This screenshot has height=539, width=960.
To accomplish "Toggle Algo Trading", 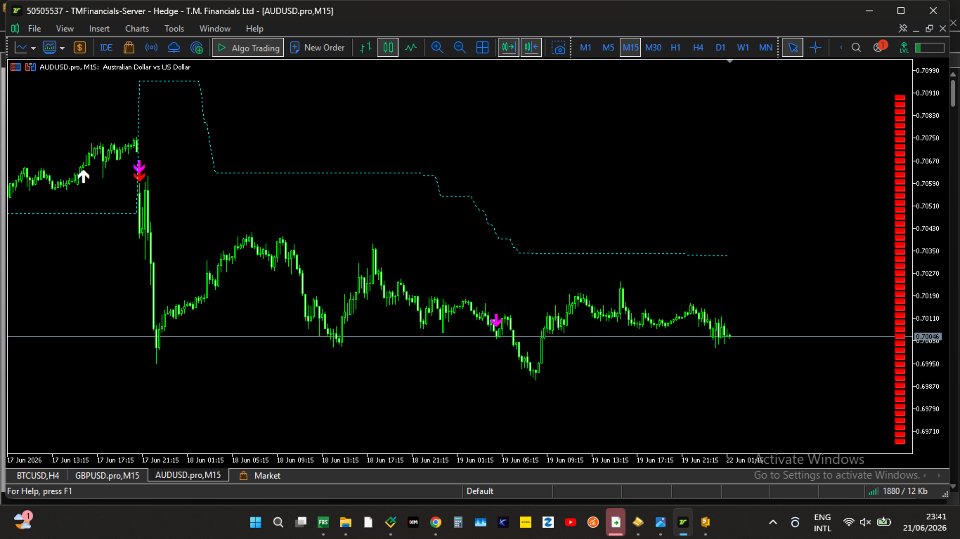I will [248, 48].
